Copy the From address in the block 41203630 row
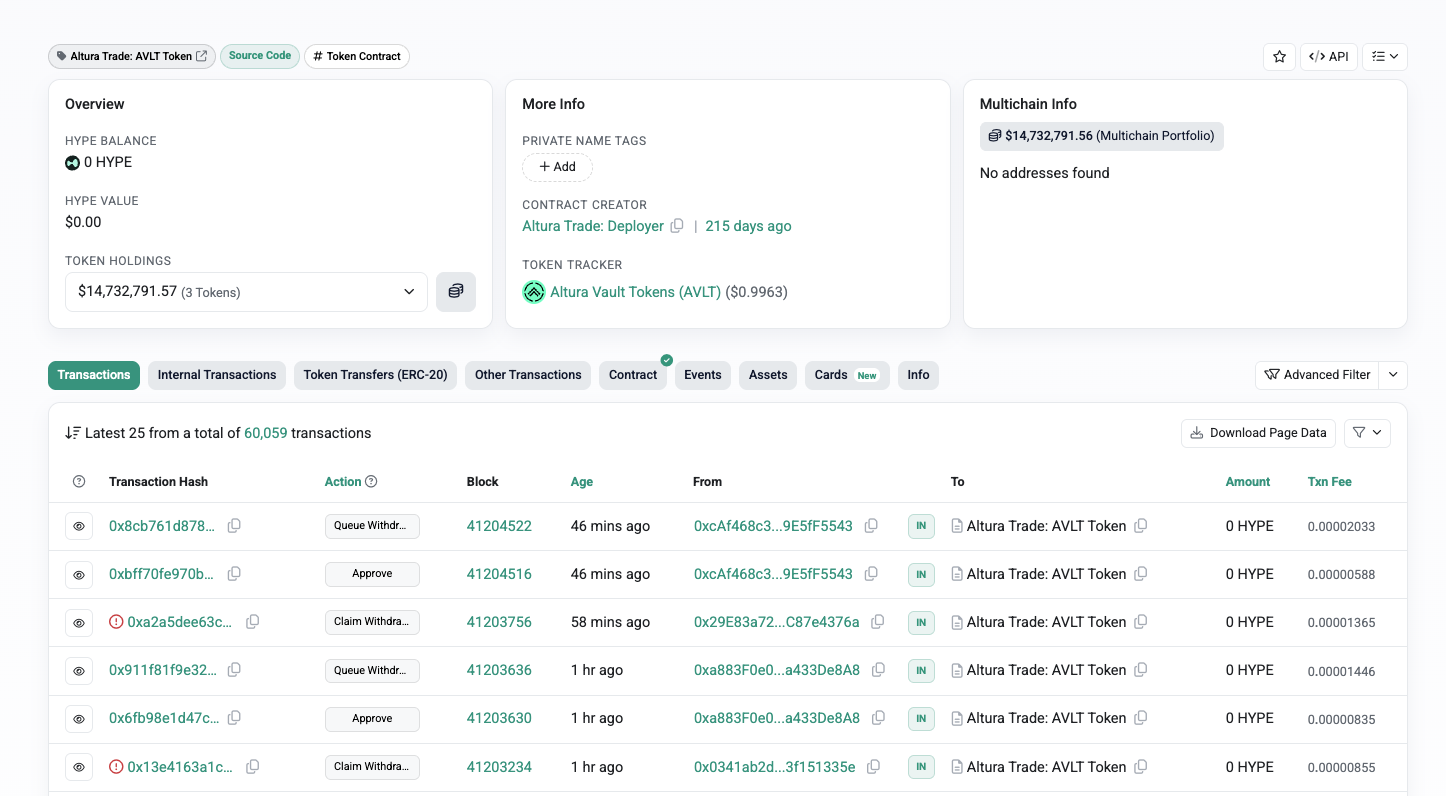 coord(878,718)
